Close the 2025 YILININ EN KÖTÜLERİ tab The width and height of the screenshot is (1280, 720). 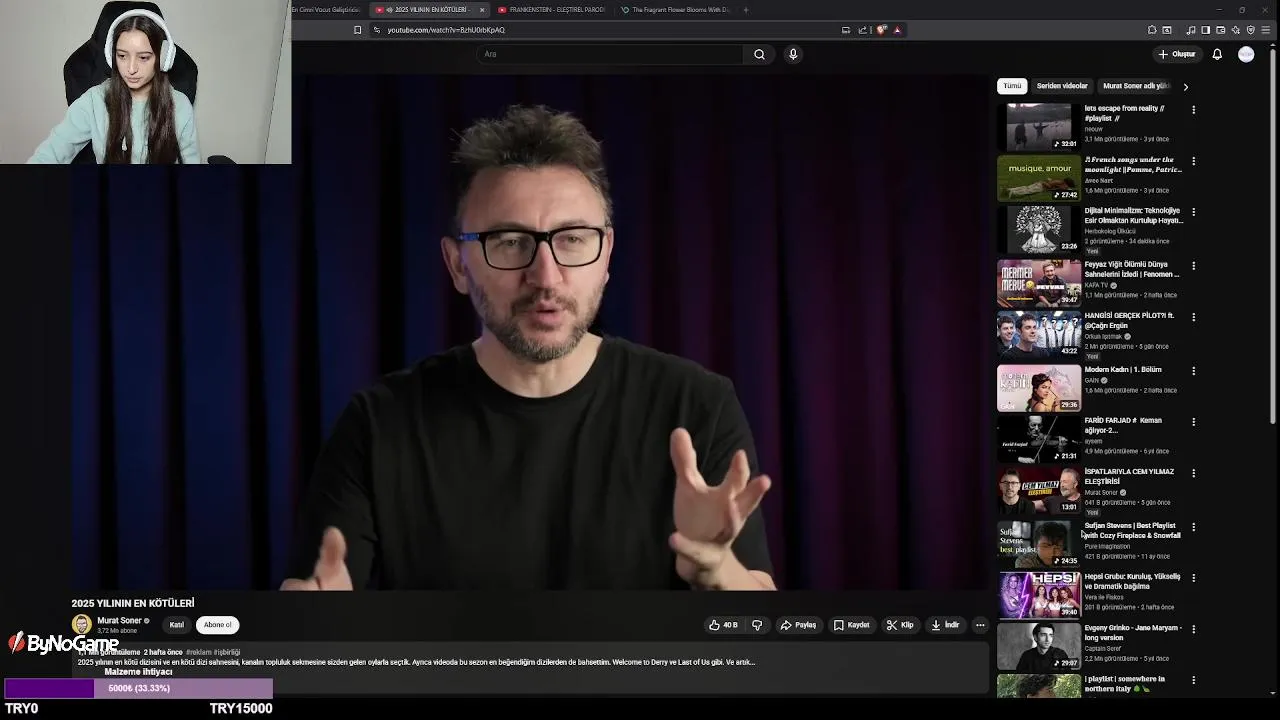point(482,10)
